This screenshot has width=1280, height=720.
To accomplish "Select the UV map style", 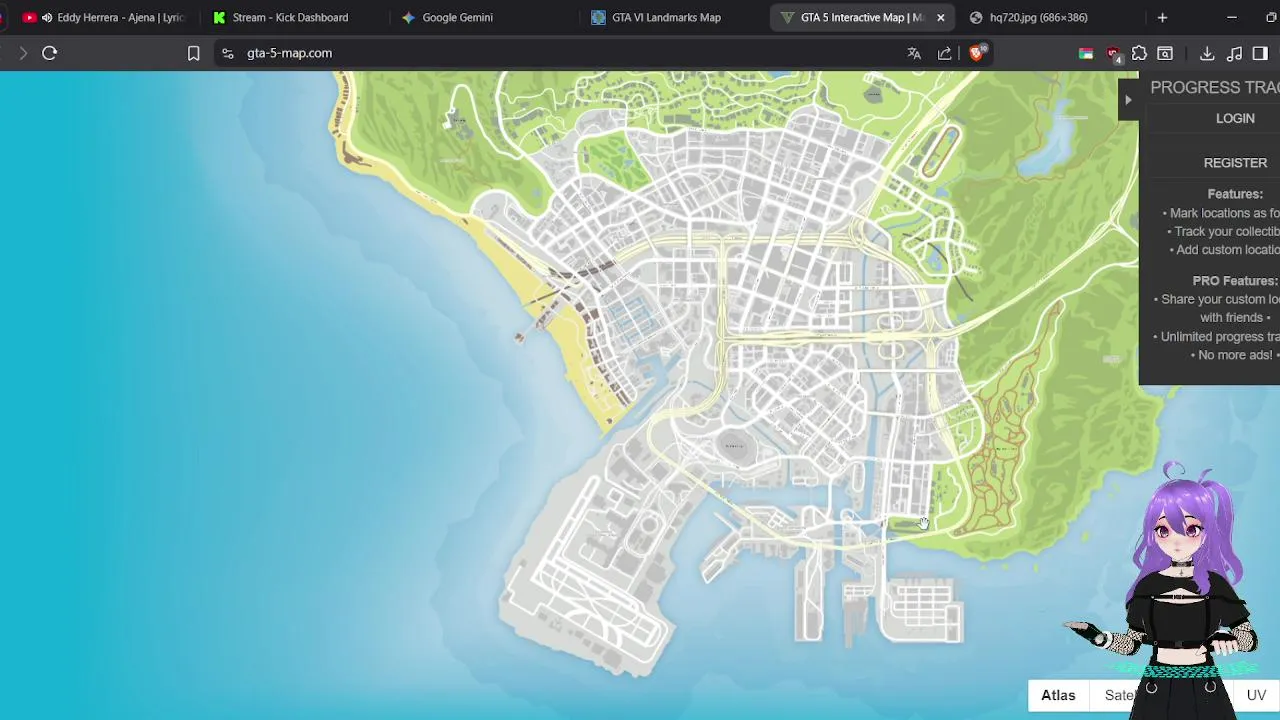I will [1256, 695].
